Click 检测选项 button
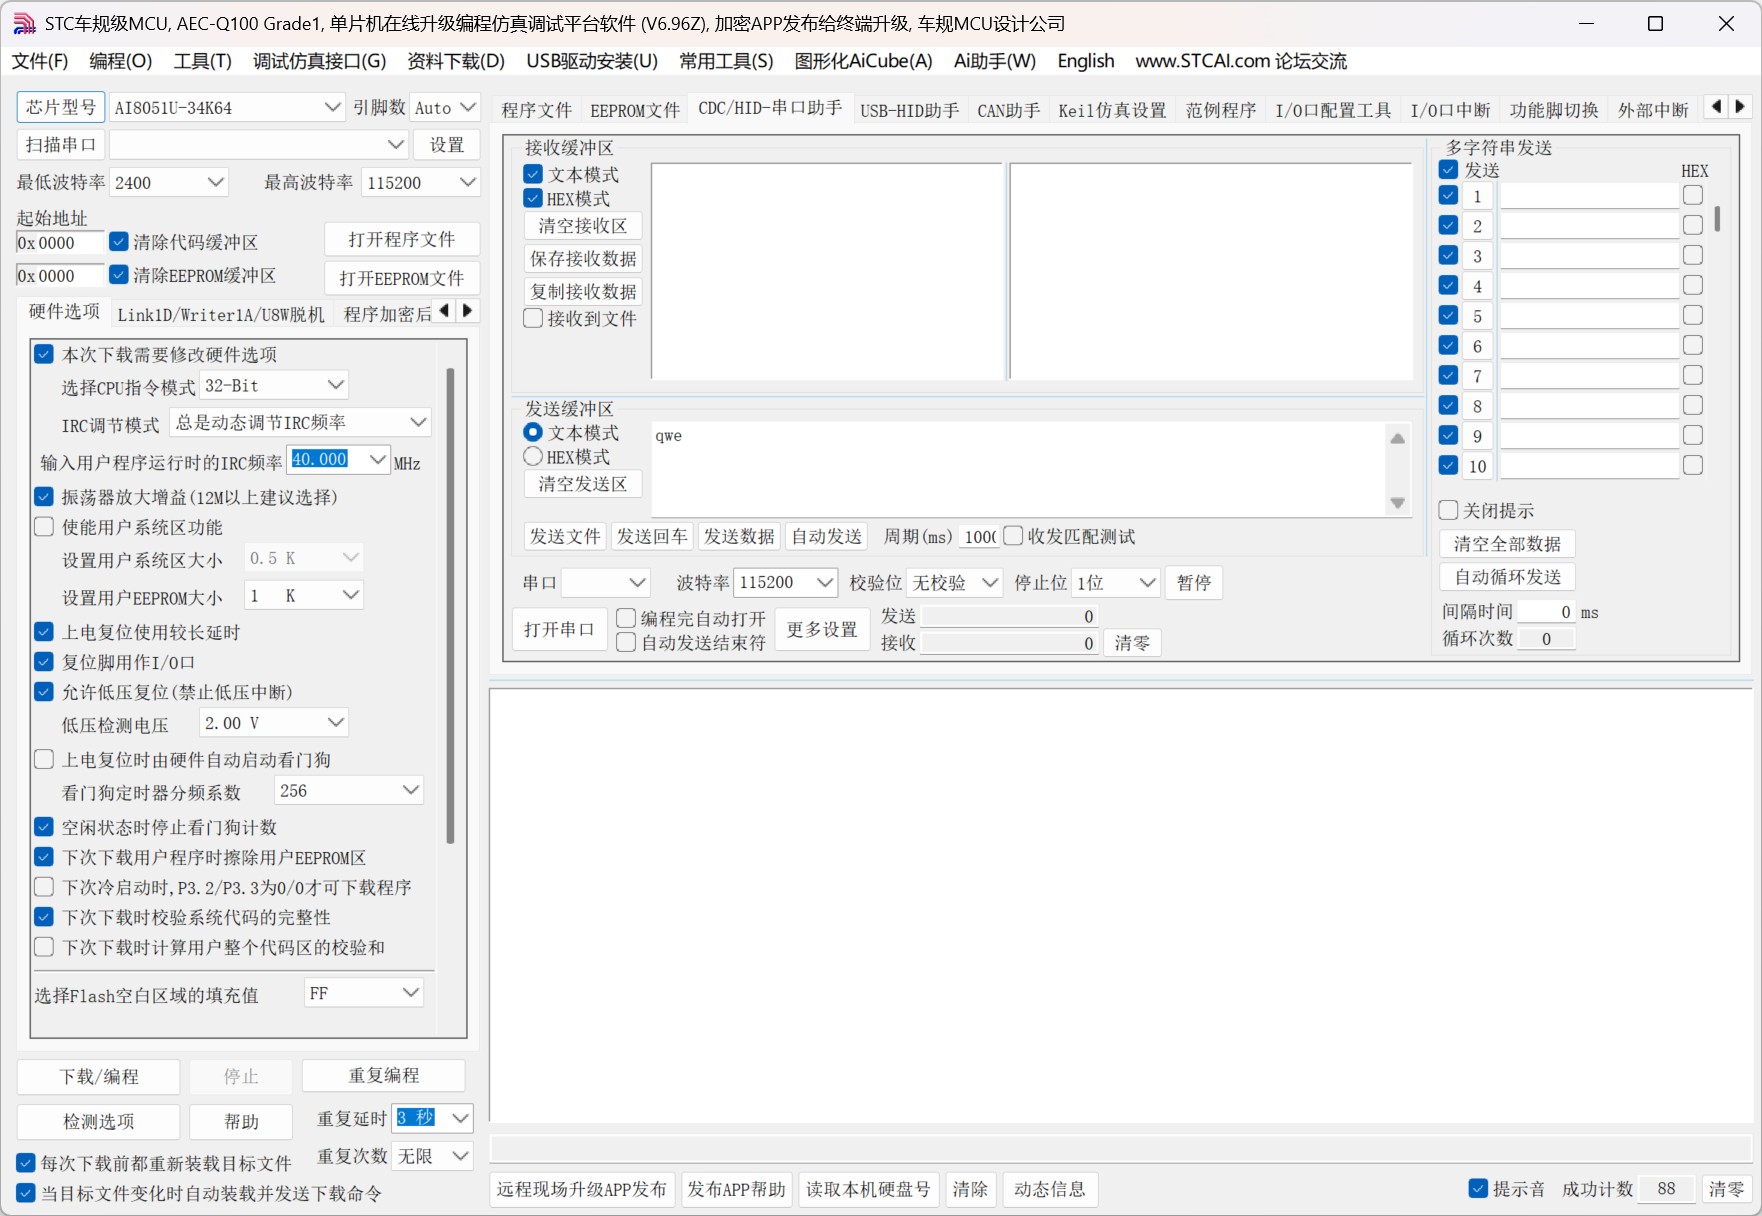1762x1216 pixels. [98, 1121]
